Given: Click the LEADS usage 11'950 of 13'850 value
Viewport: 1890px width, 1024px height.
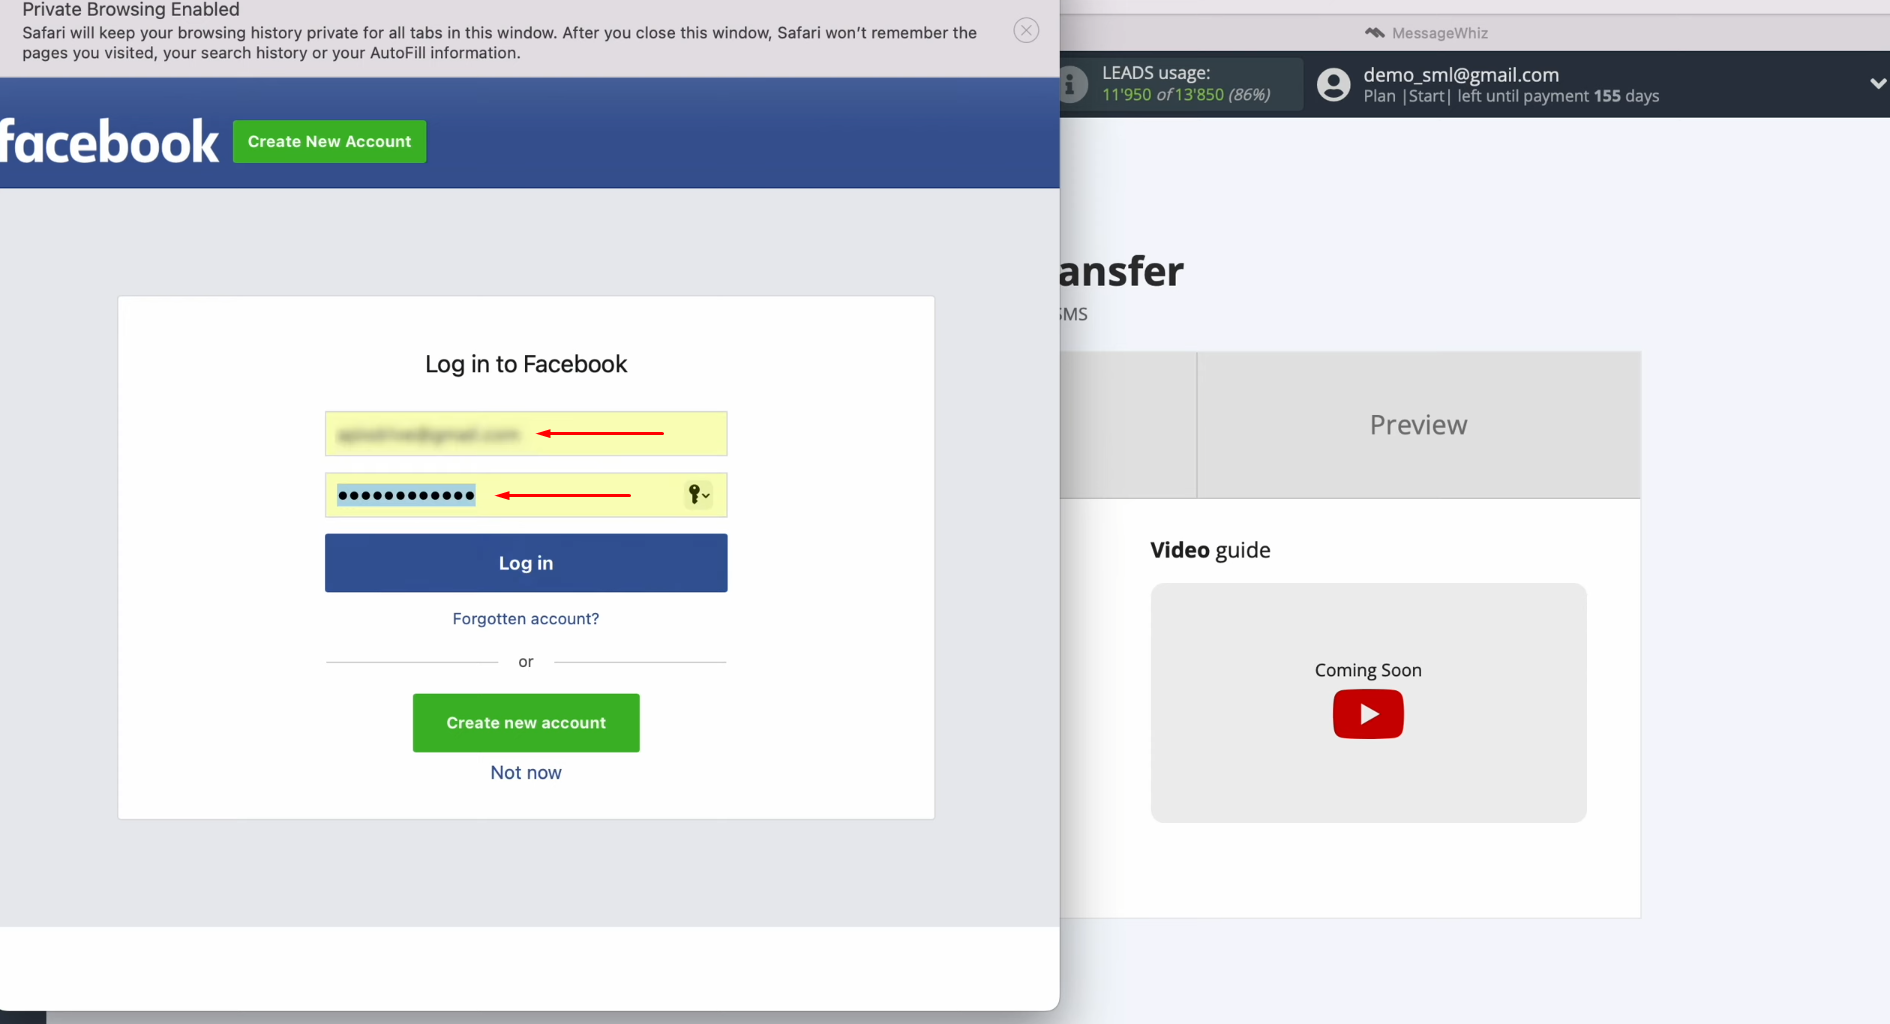Looking at the screenshot, I should point(1186,95).
